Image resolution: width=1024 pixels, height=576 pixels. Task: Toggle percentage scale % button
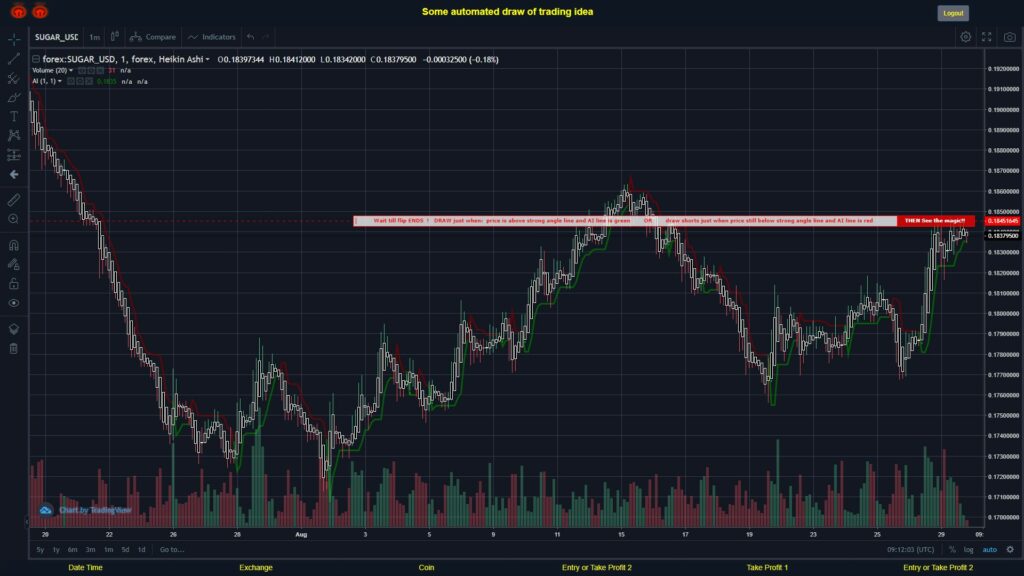pos(952,550)
